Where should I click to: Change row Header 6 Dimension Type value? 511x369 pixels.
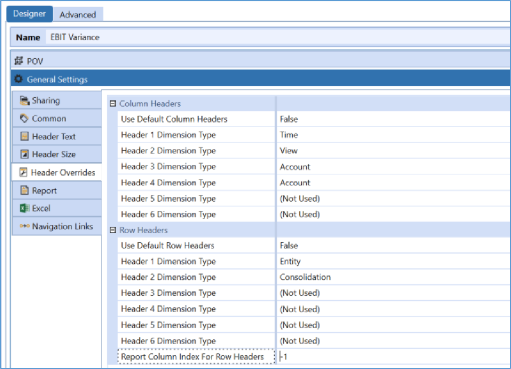pos(393,341)
